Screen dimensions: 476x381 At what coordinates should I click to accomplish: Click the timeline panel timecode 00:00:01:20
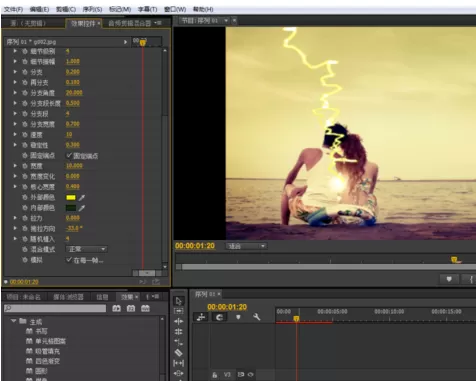227,307
